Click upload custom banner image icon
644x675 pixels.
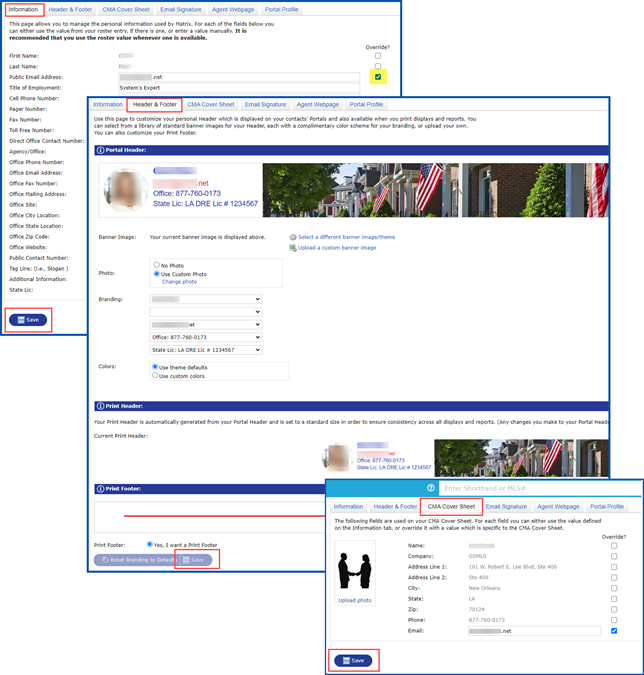[293, 248]
